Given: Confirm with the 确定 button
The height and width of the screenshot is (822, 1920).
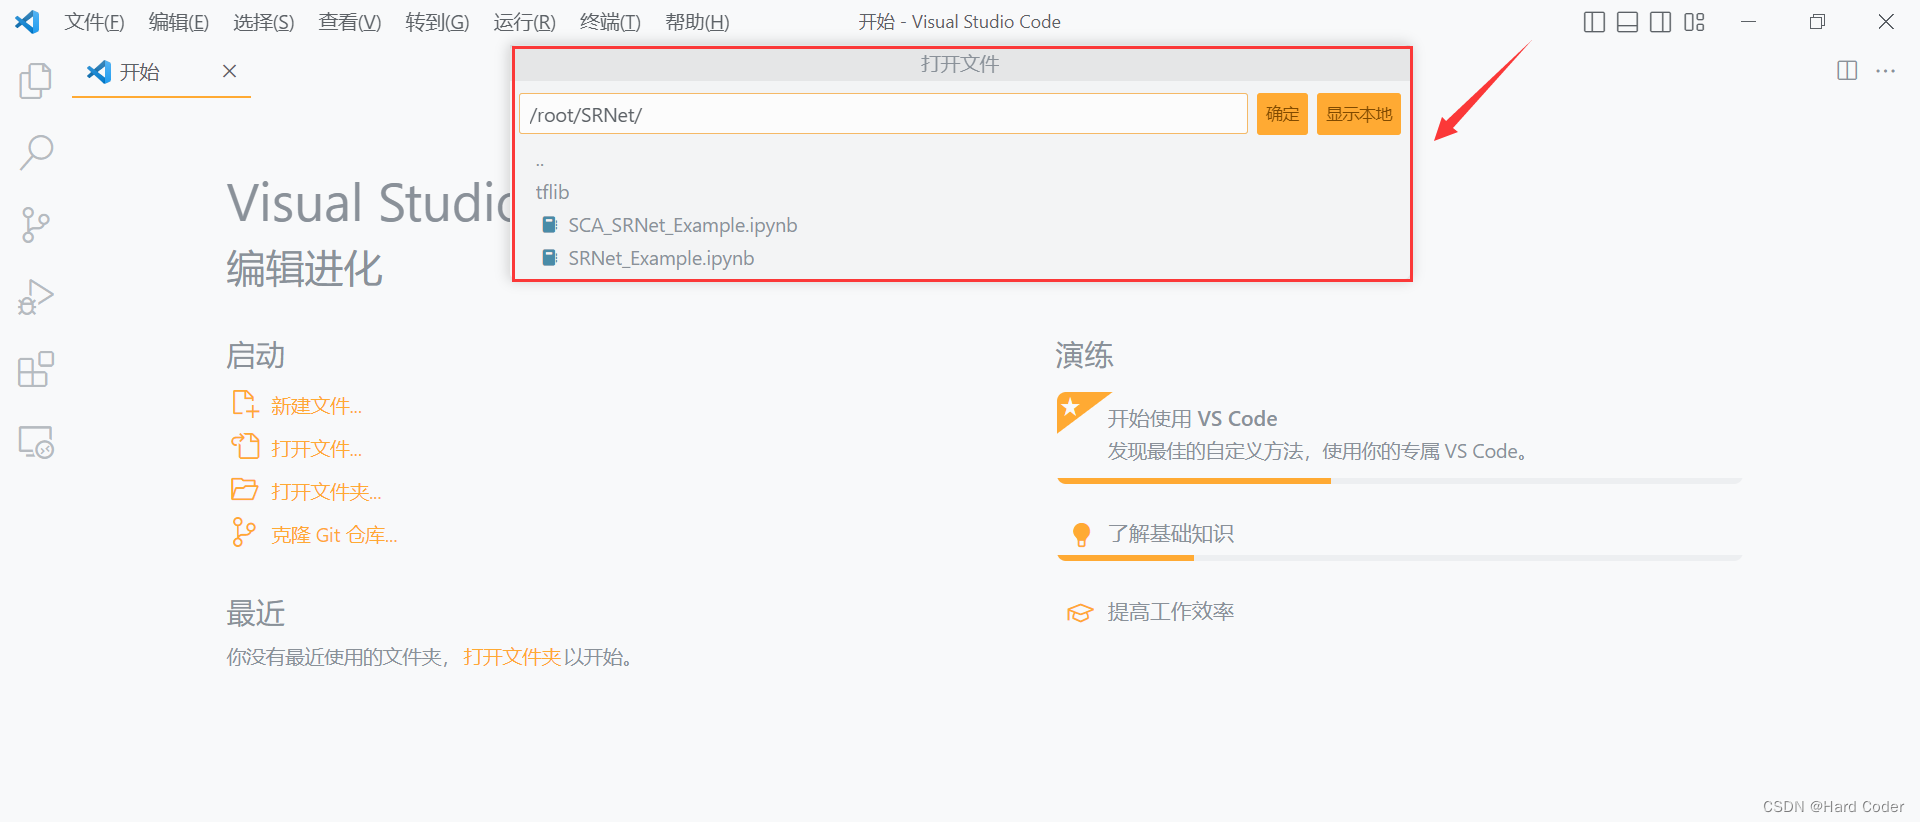Looking at the screenshot, I should click(x=1282, y=114).
